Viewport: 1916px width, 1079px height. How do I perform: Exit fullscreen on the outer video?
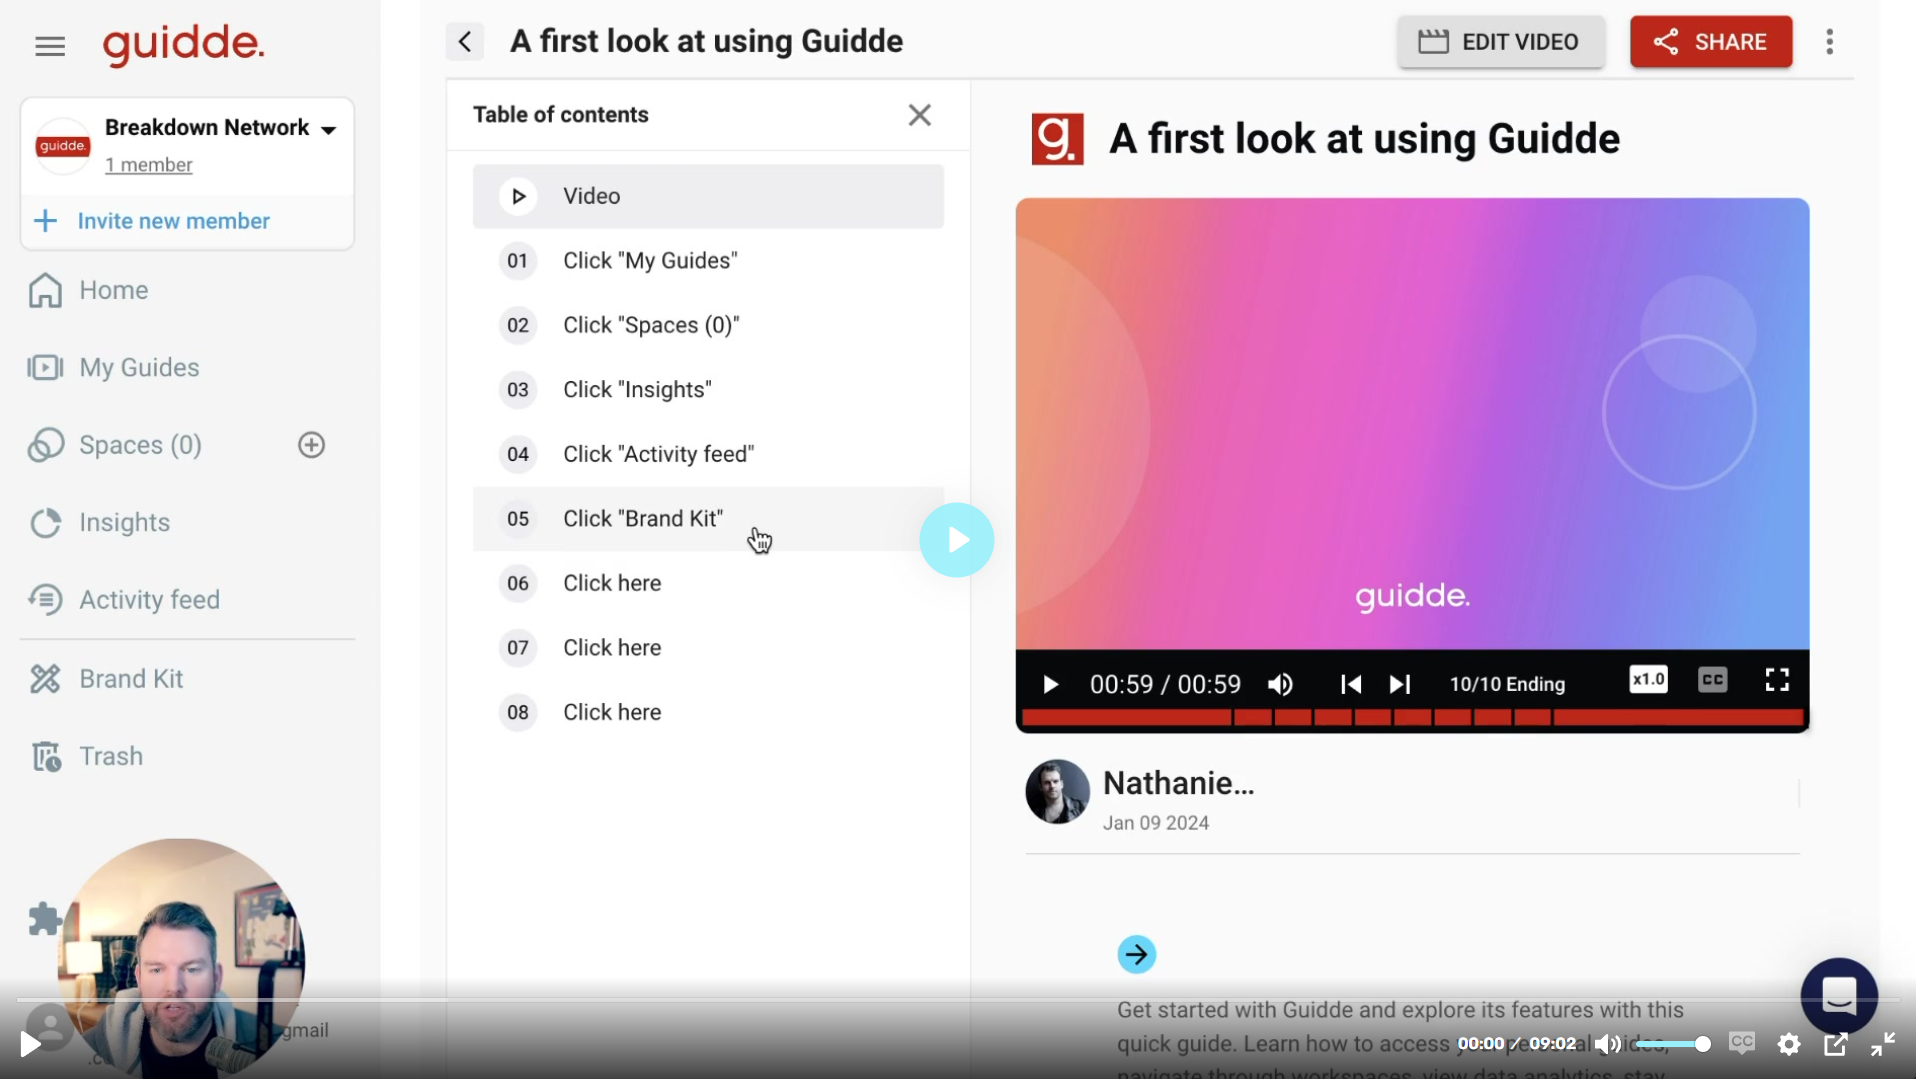[x=1883, y=1044]
